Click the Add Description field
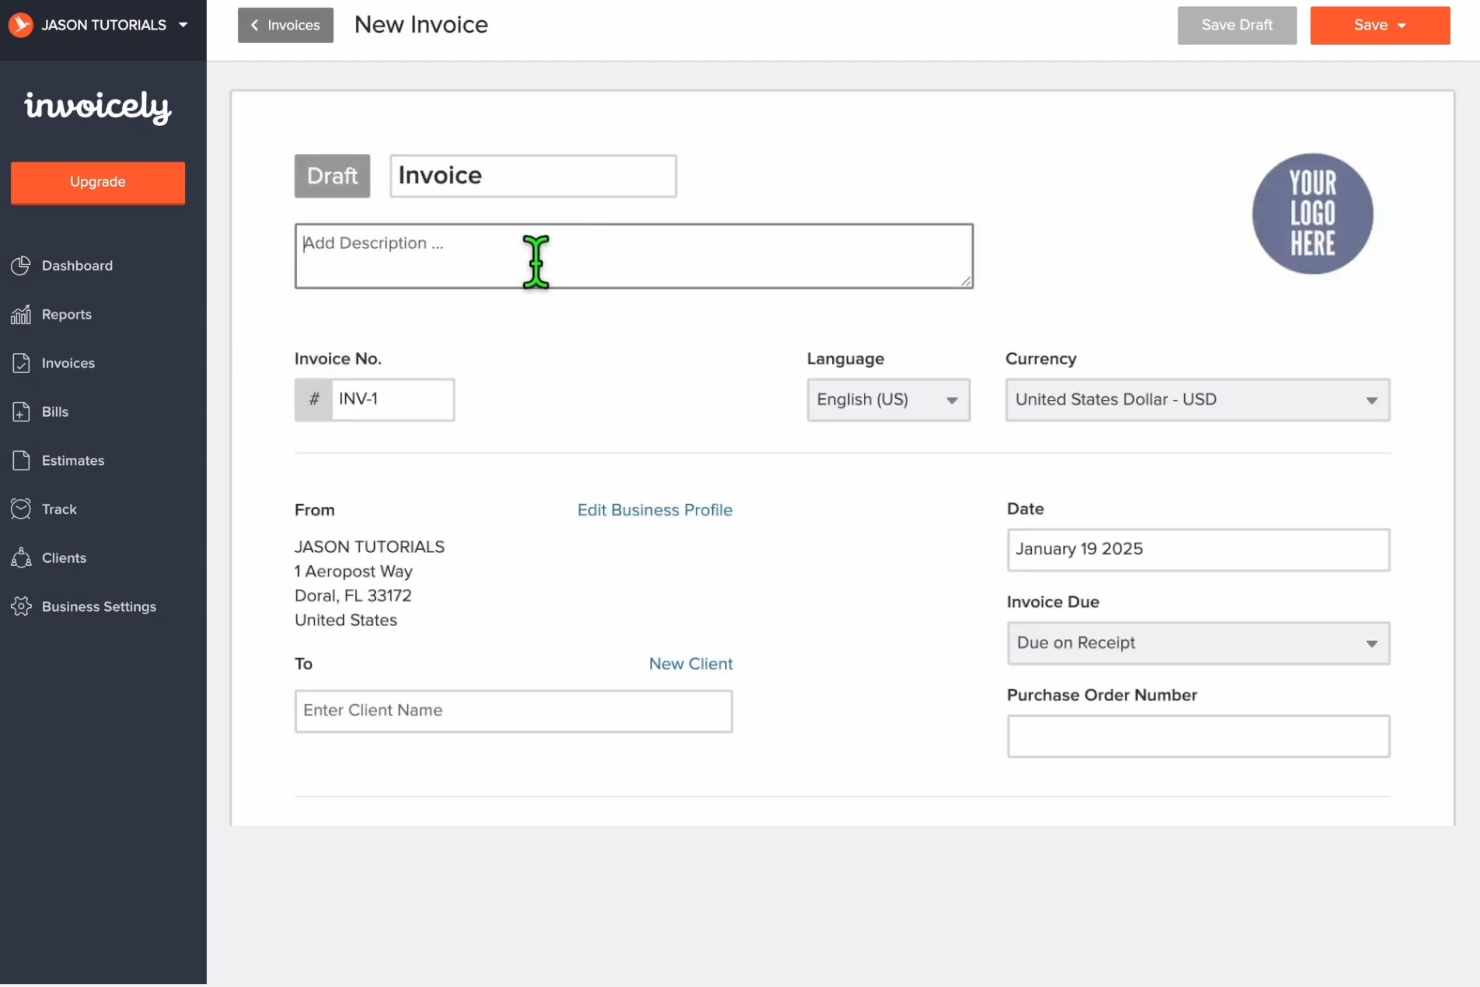1480x987 pixels. click(x=634, y=256)
